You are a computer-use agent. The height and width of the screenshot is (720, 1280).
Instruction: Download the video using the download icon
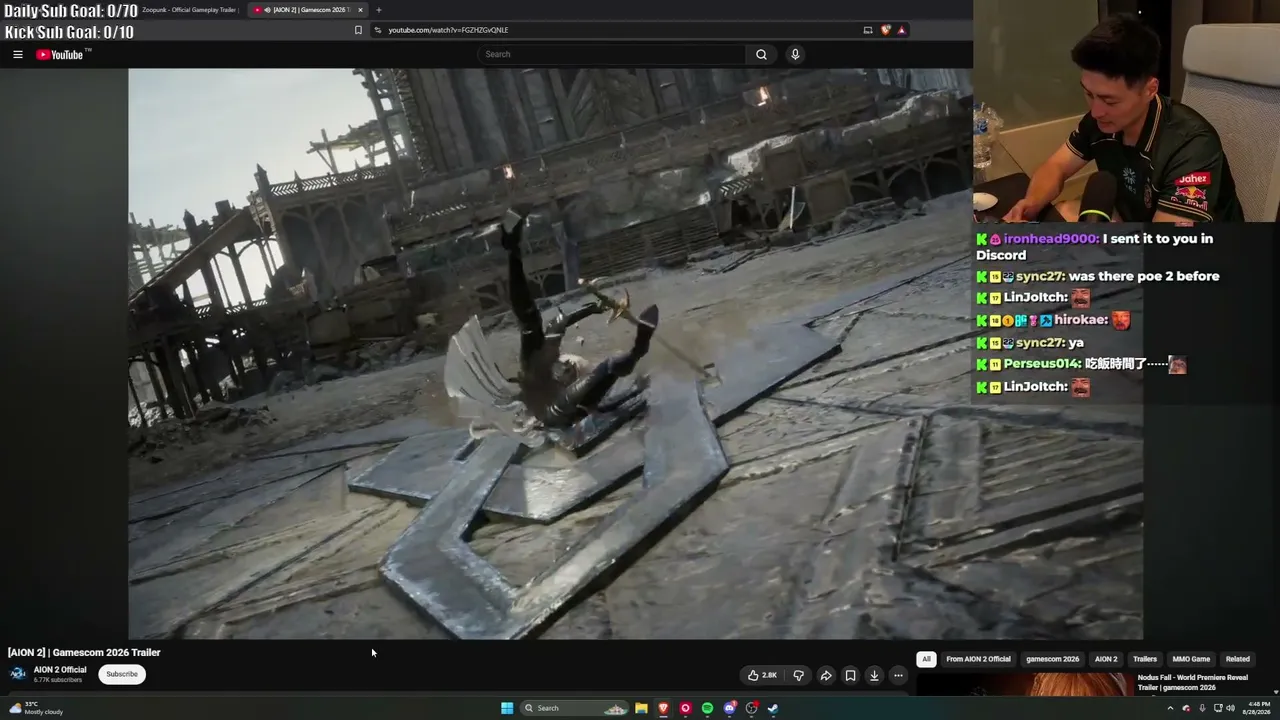point(874,675)
